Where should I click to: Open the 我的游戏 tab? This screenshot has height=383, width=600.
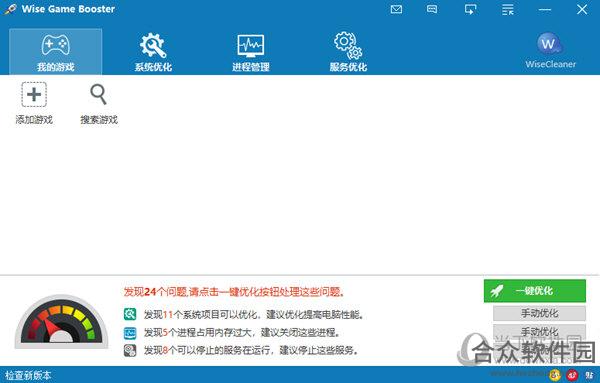pyautogui.click(x=55, y=52)
